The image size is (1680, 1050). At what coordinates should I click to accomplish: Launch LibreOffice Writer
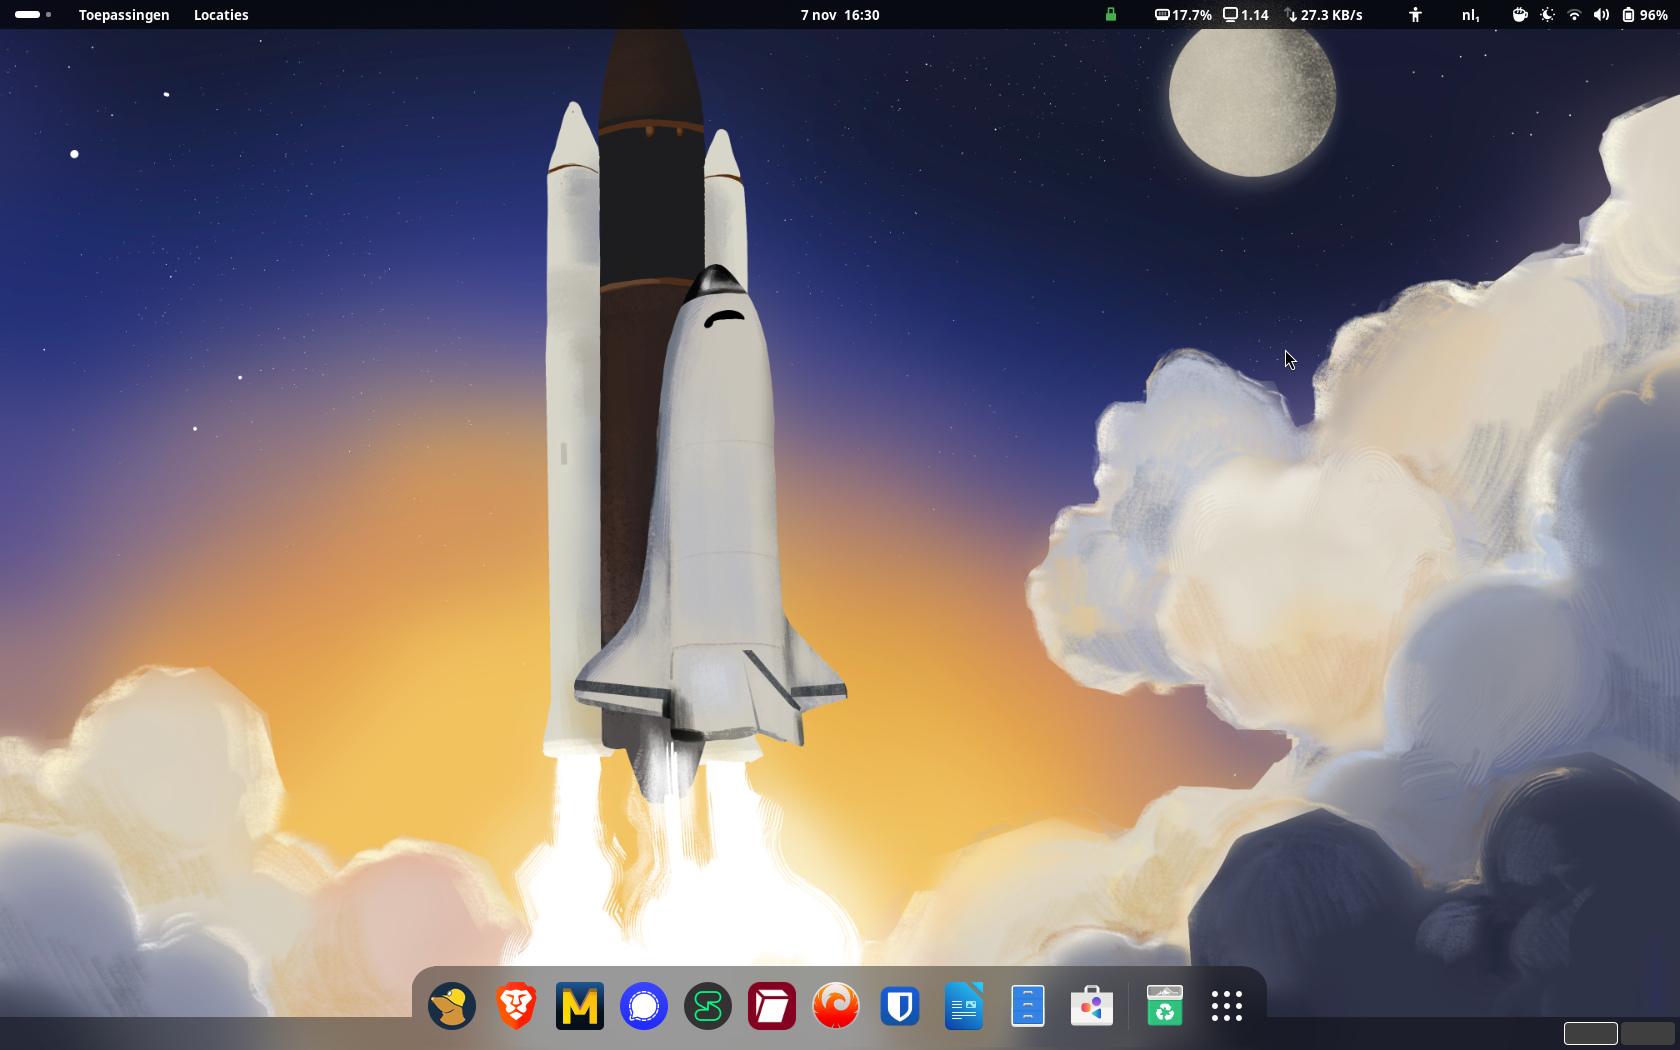964,1006
